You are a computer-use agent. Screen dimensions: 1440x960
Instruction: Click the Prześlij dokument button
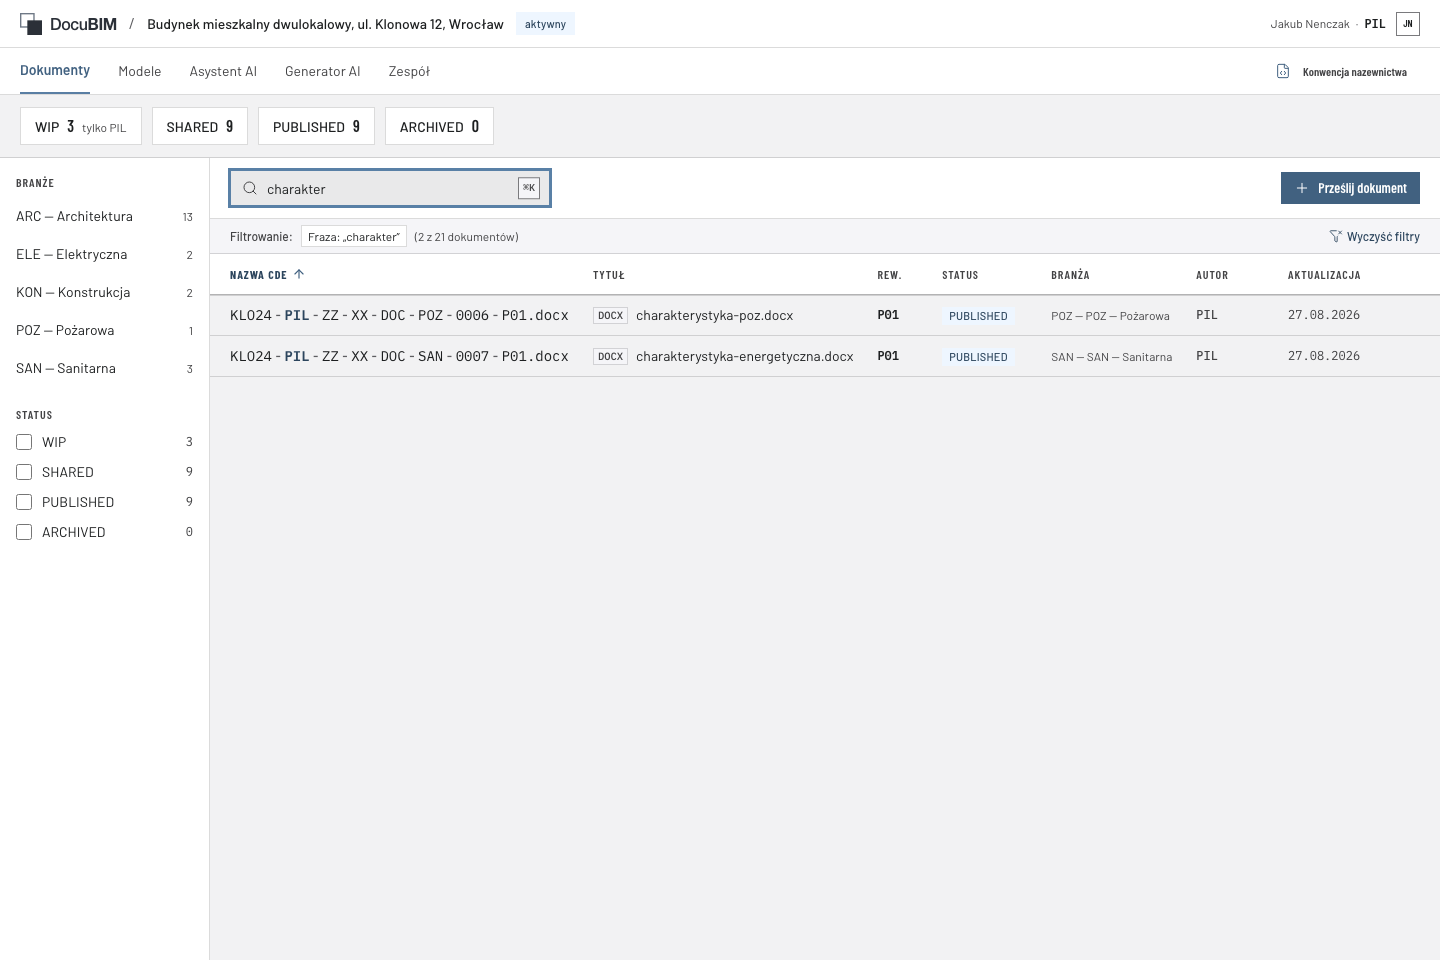click(x=1350, y=188)
